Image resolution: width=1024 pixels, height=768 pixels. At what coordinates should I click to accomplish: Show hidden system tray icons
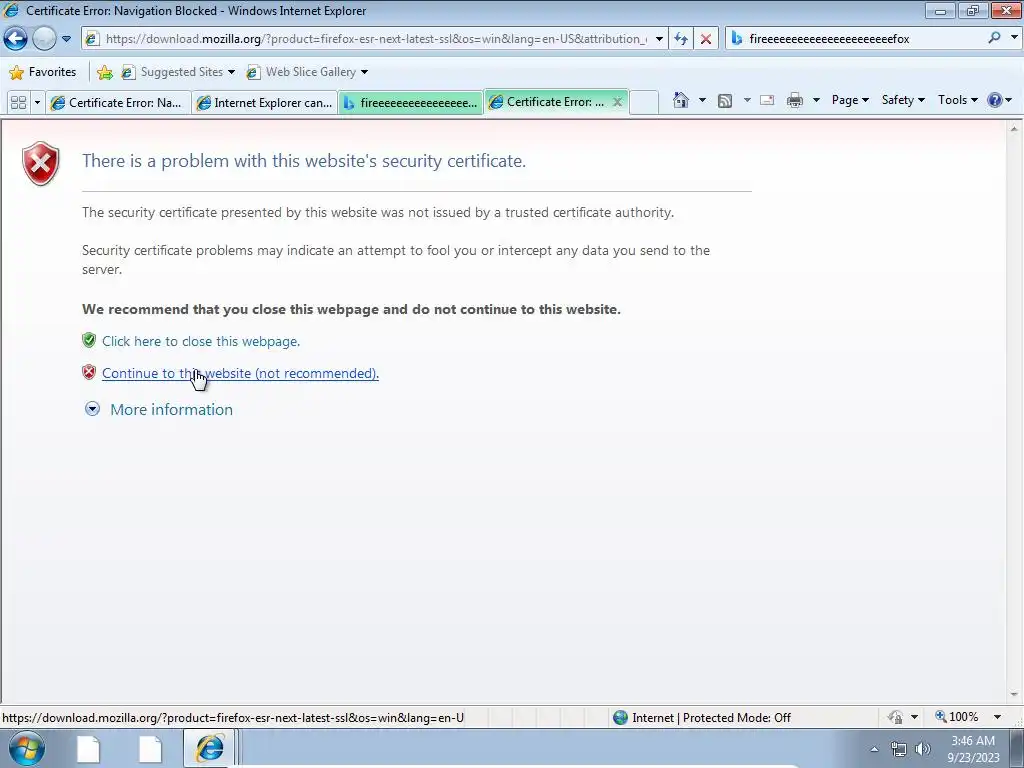tap(874, 749)
